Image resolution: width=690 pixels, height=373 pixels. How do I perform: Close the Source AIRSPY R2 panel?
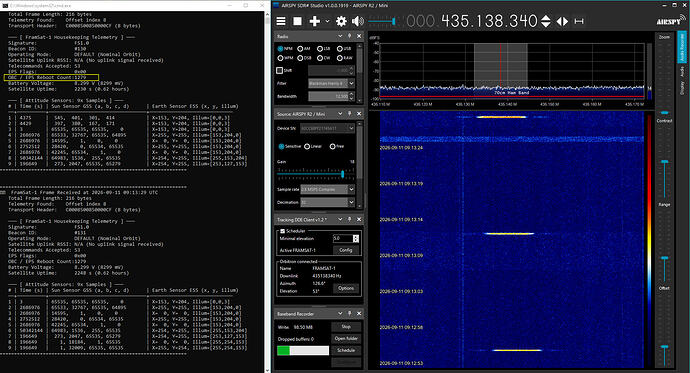[359, 114]
